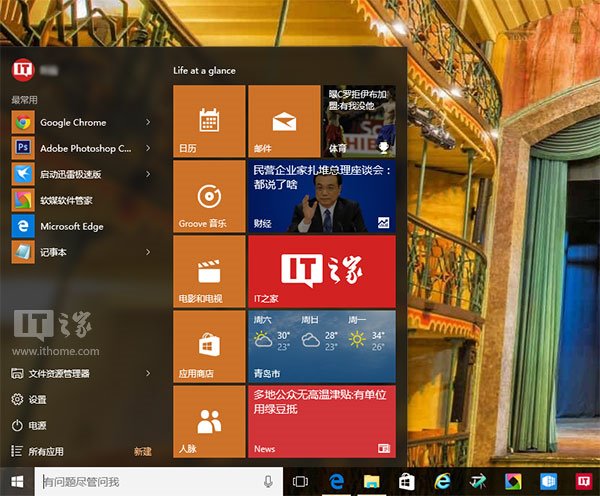The image size is (600, 496).
Task: Launch Adobe Photoshop from most used list
Action: click(81, 148)
